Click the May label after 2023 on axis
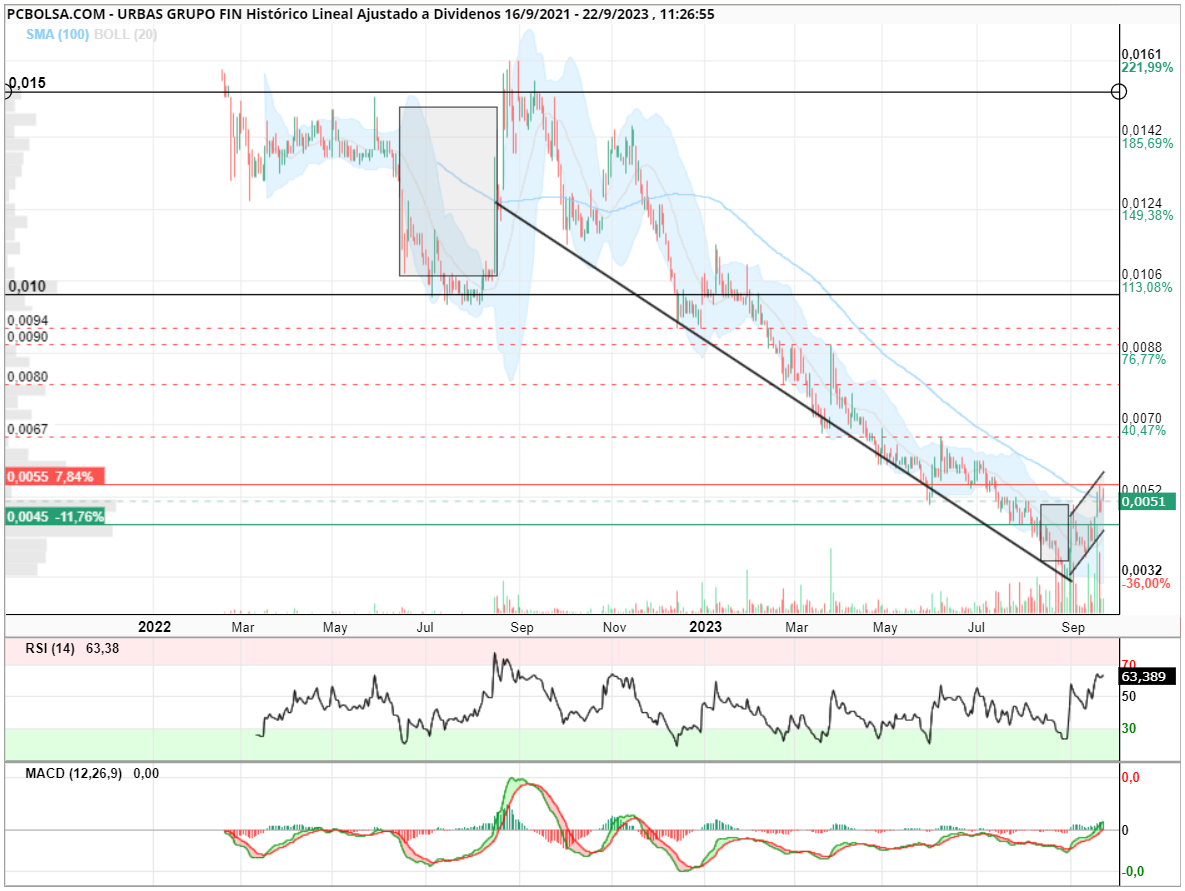 [885, 627]
